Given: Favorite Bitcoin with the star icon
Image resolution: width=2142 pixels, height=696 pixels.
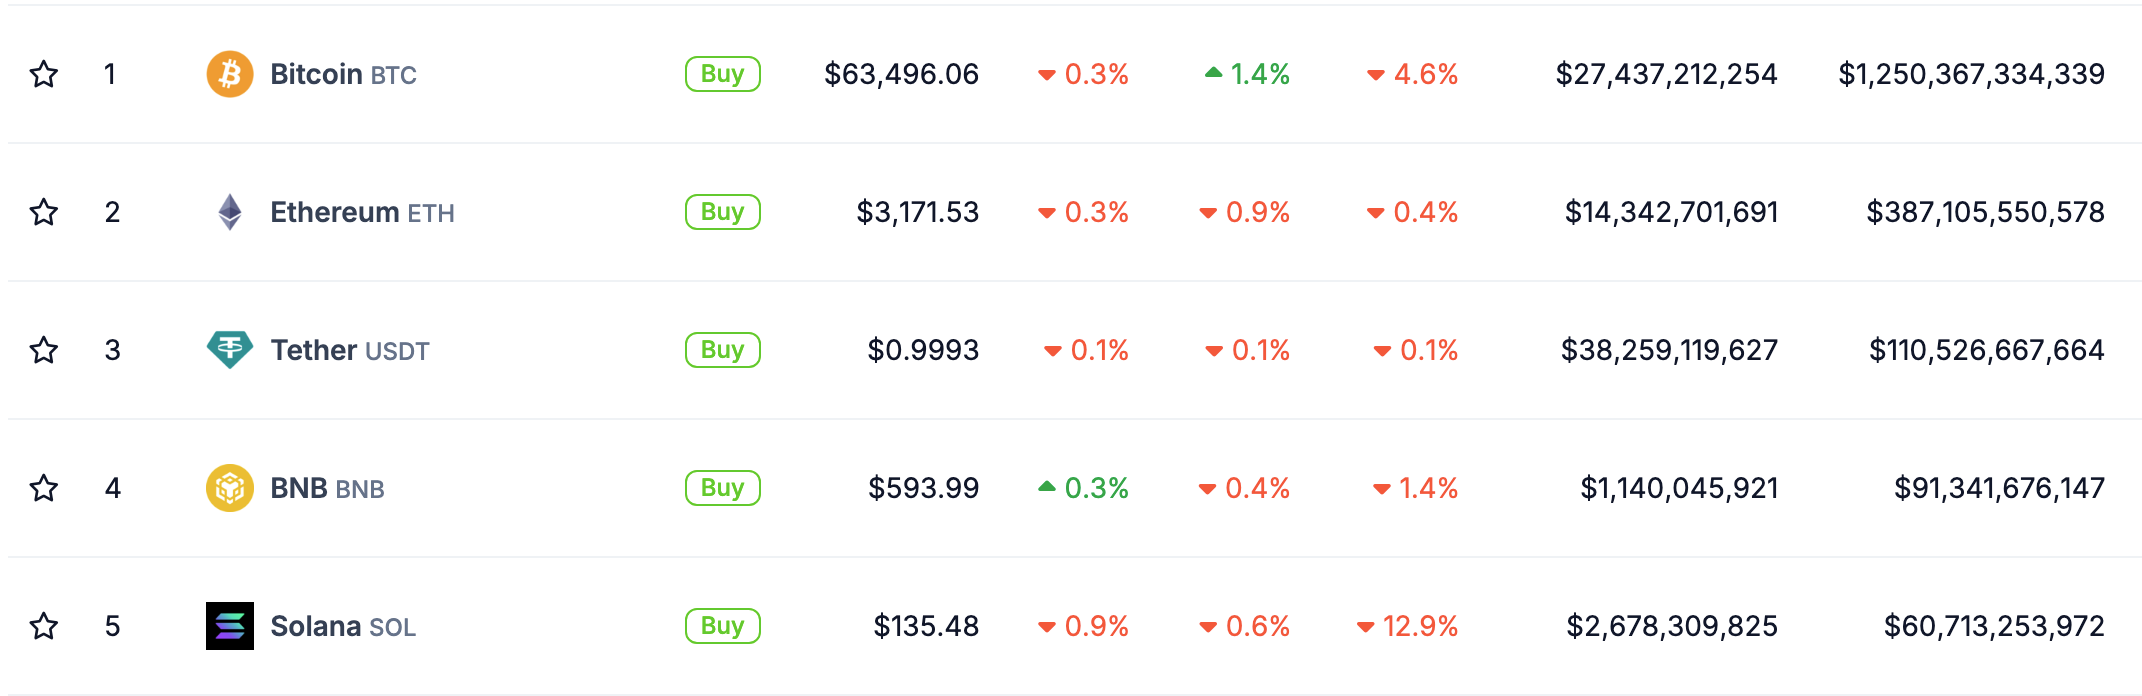Looking at the screenshot, I should pyautogui.click(x=44, y=74).
